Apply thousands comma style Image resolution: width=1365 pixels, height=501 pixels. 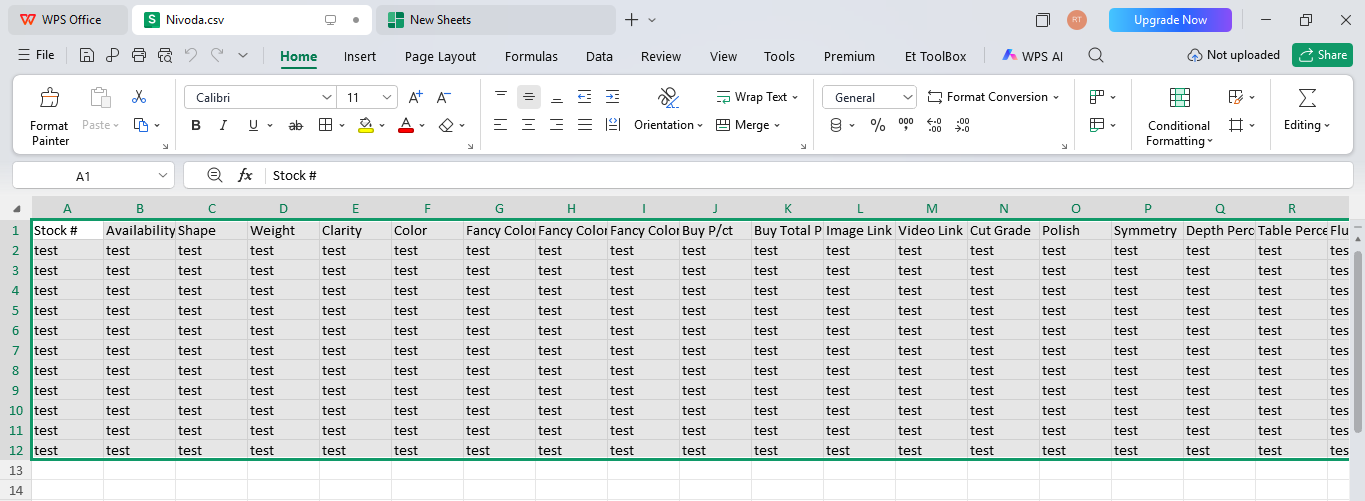pos(906,125)
